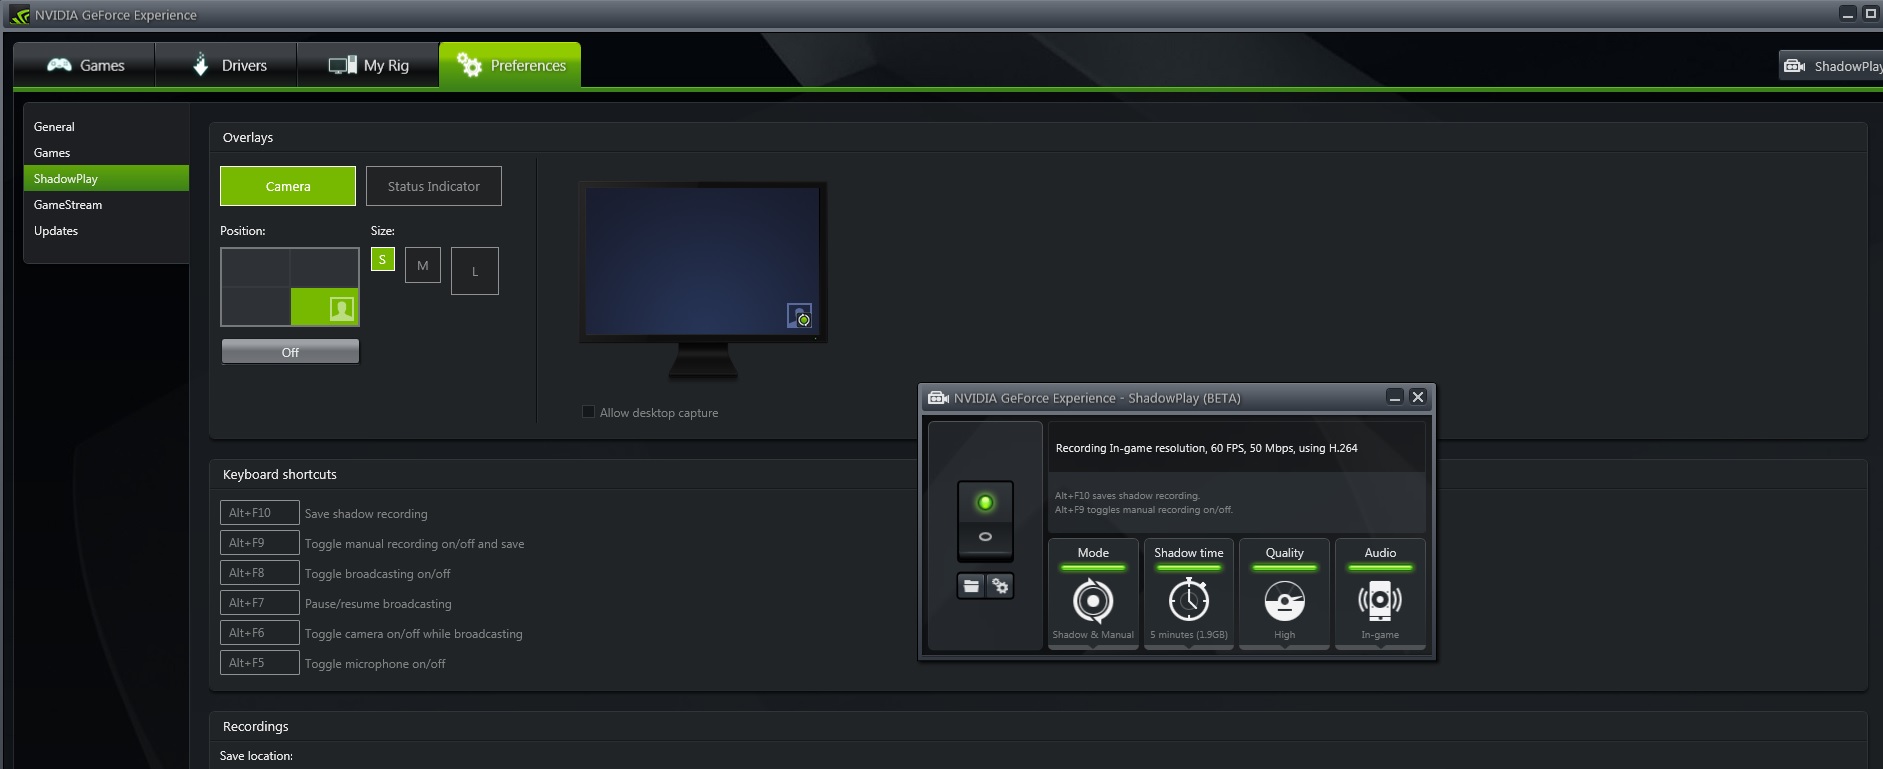Image resolution: width=1883 pixels, height=769 pixels.
Task: Select the Preferences tab
Action: [x=510, y=65]
